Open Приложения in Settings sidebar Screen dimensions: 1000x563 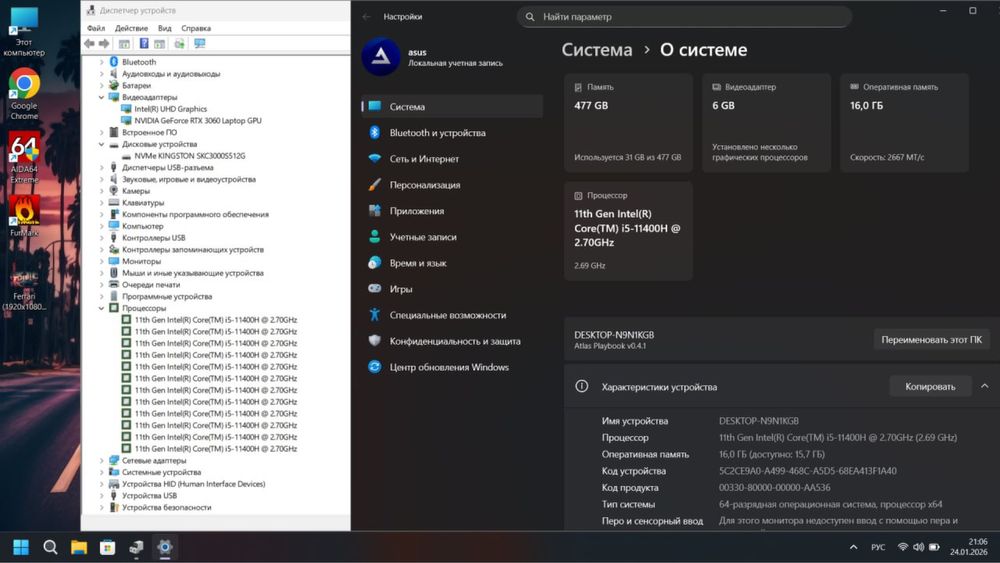click(x=452, y=211)
